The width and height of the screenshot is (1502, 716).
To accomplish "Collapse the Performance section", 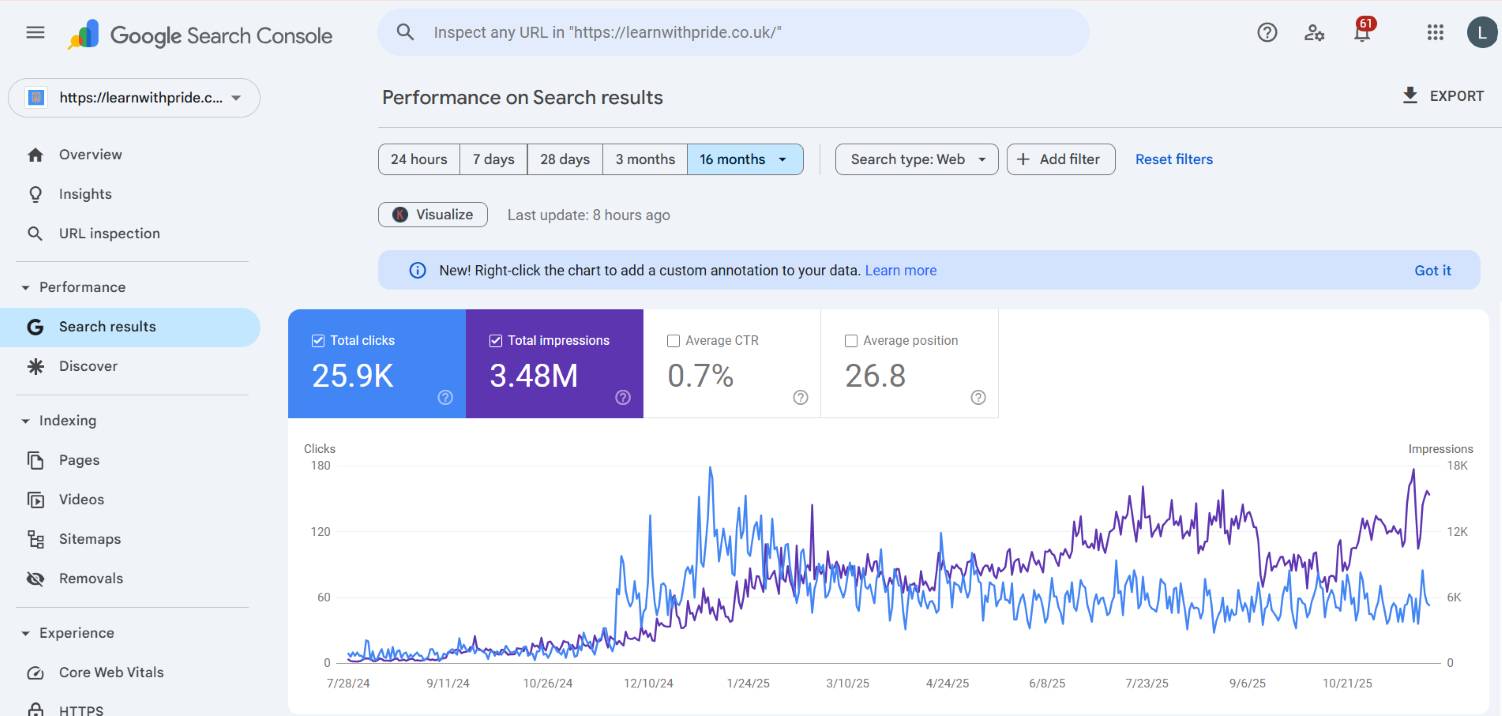I will pos(26,288).
